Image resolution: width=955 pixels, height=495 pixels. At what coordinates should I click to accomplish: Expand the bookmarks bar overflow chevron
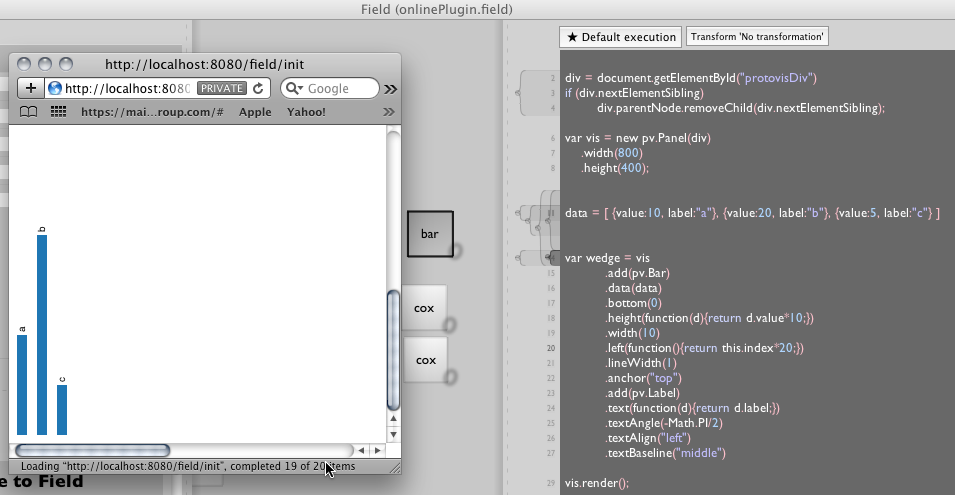click(x=388, y=111)
